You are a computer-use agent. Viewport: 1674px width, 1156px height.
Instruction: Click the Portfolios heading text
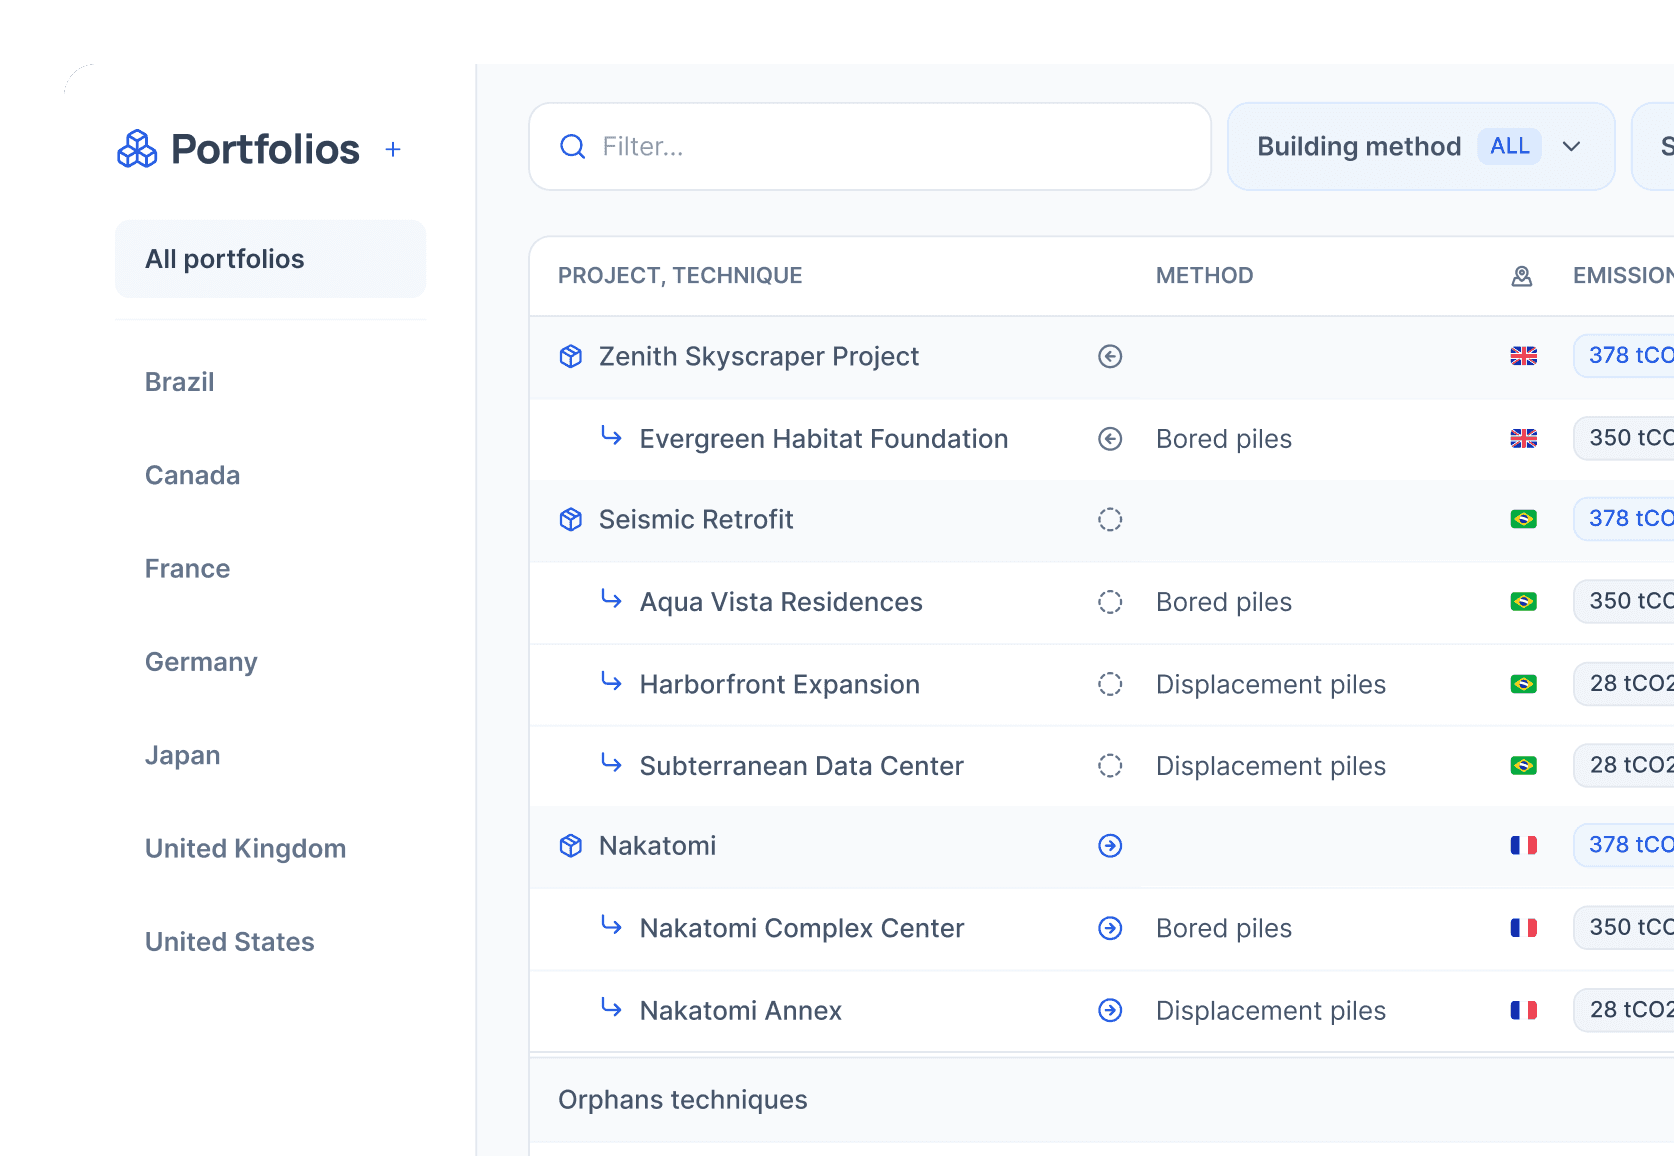click(x=265, y=149)
